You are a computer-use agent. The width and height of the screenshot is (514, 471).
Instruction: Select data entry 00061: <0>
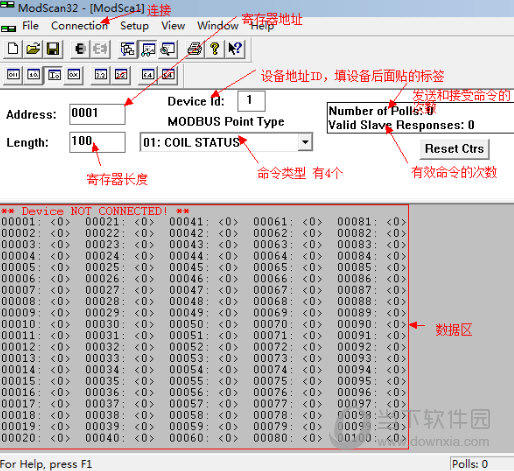coord(288,222)
